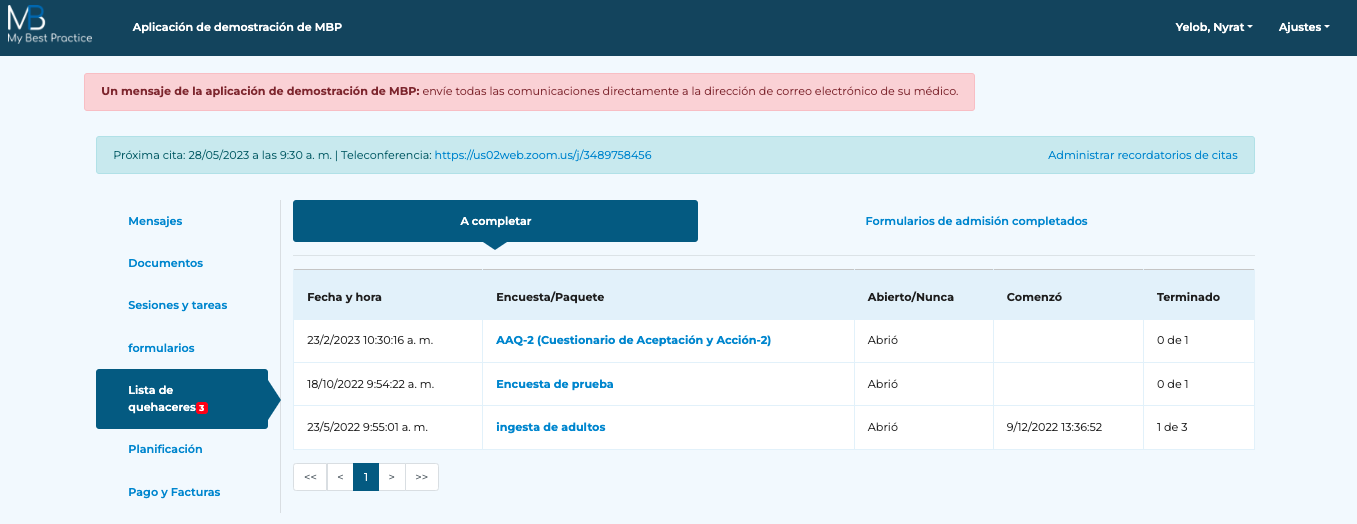
Task: Go to last page with >> button
Action: [421, 477]
